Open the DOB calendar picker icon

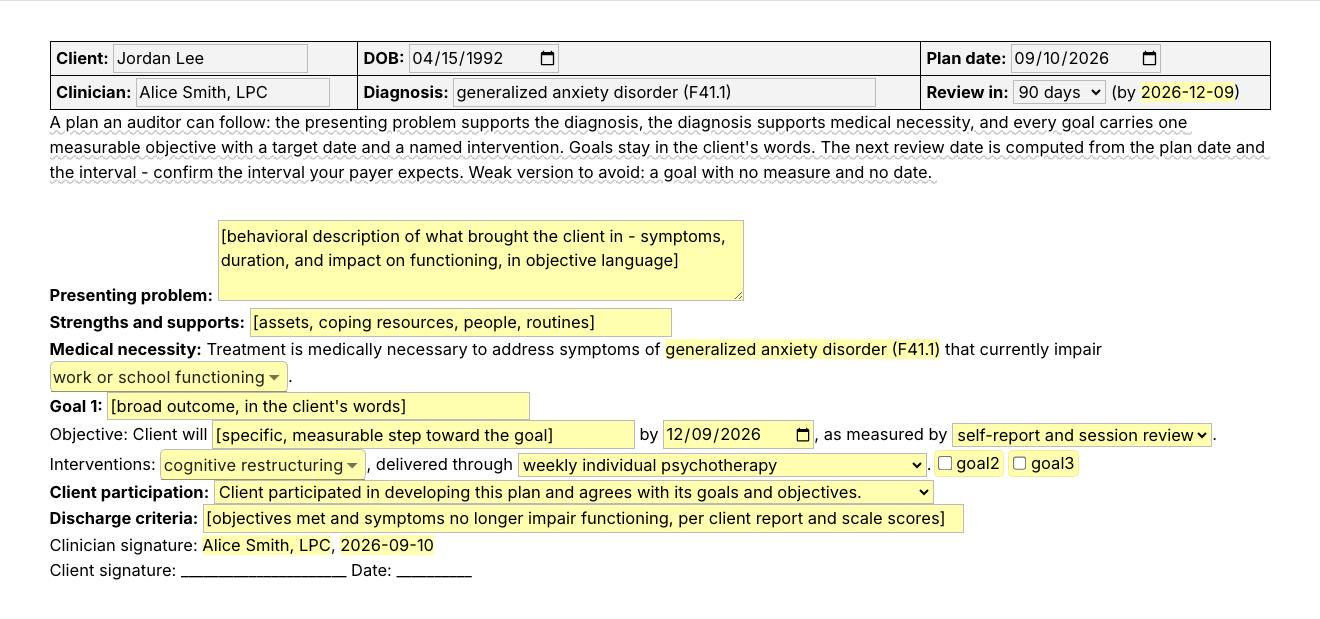tap(547, 58)
